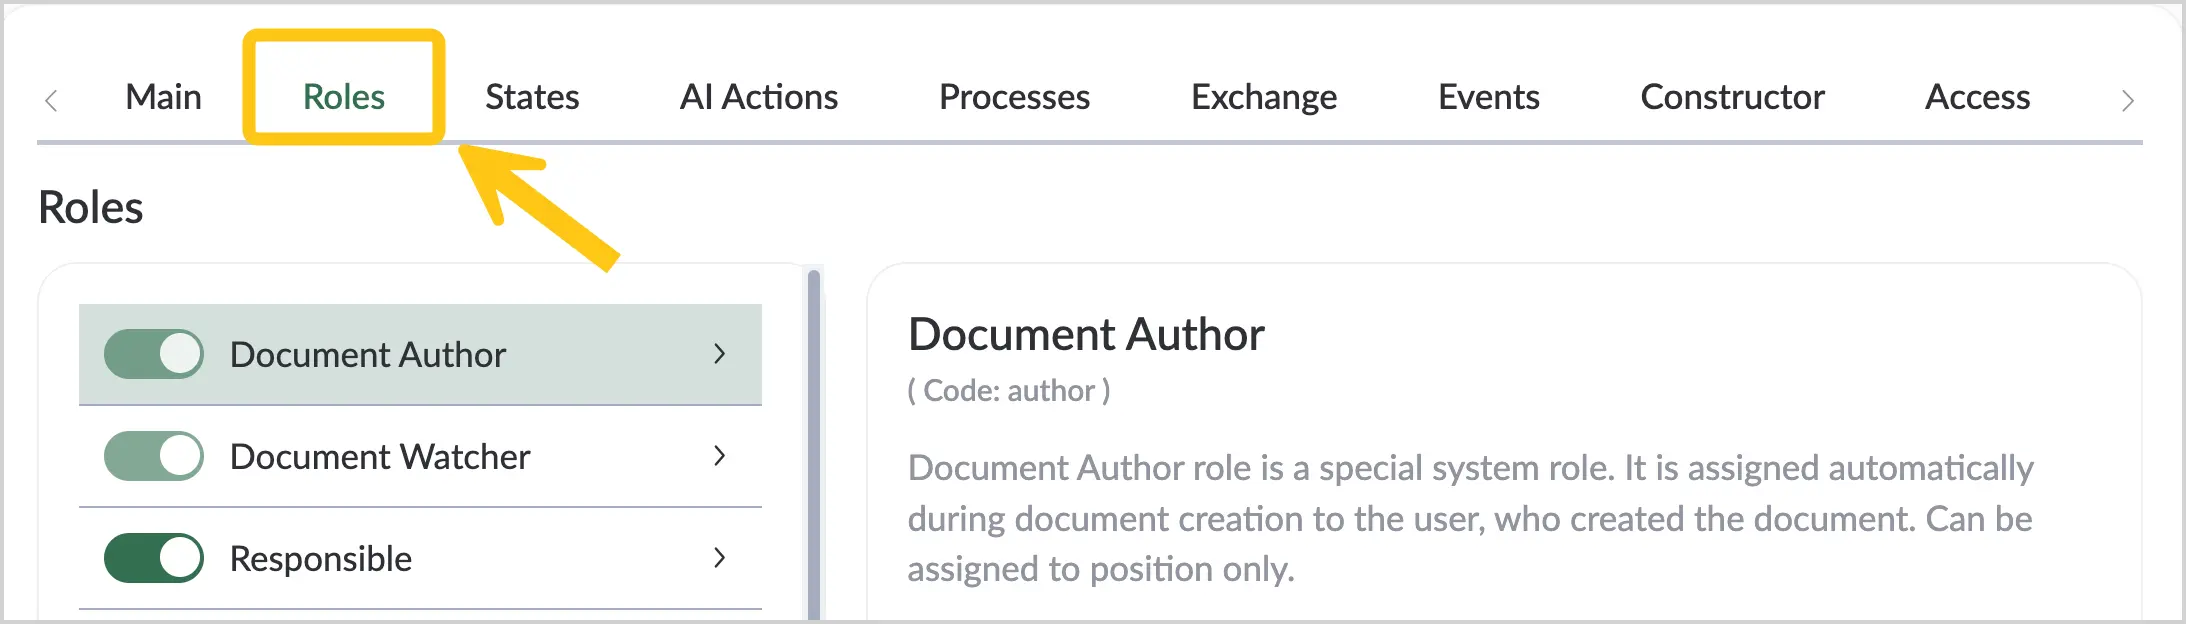Open the Access tab
This screenshot has width=2186, height=624.
(1978, 97)
